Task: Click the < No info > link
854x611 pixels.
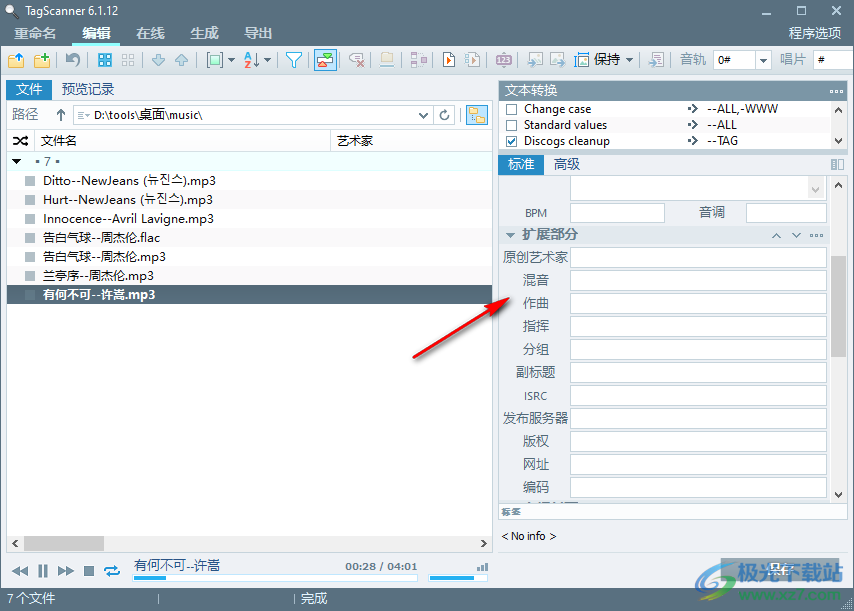Action: point(528,536)
